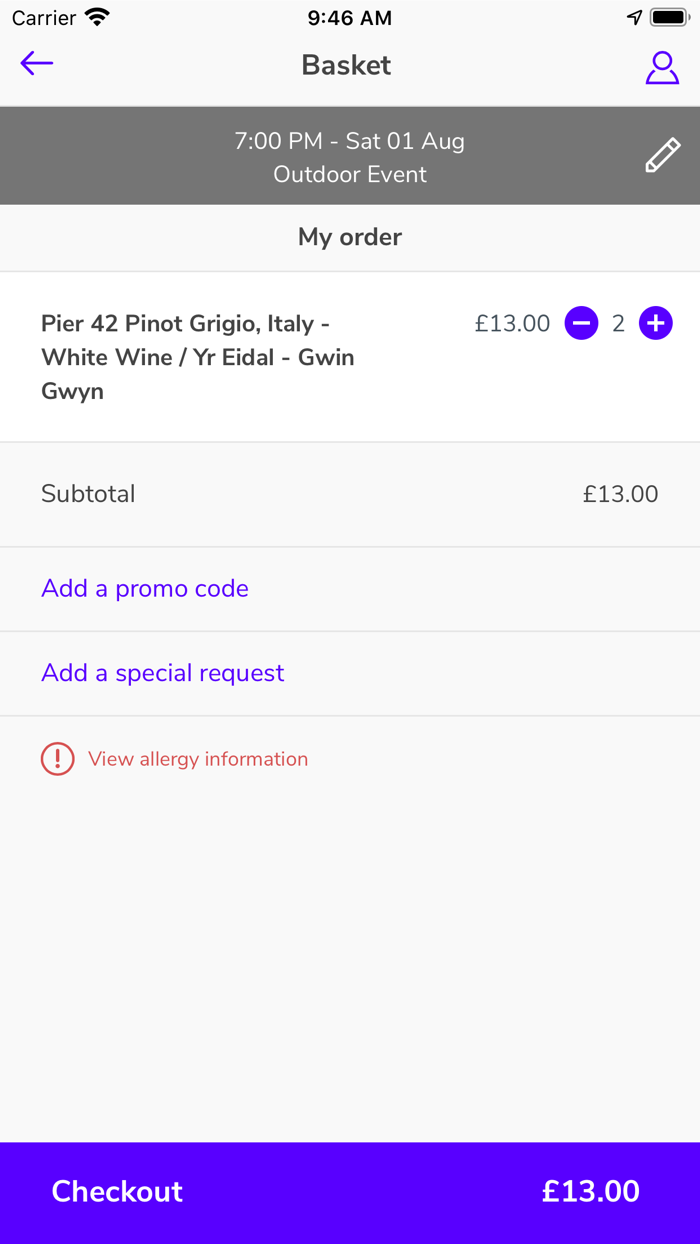Open the user profile icon
This screenshot has height=1244, width=700.
662,67
